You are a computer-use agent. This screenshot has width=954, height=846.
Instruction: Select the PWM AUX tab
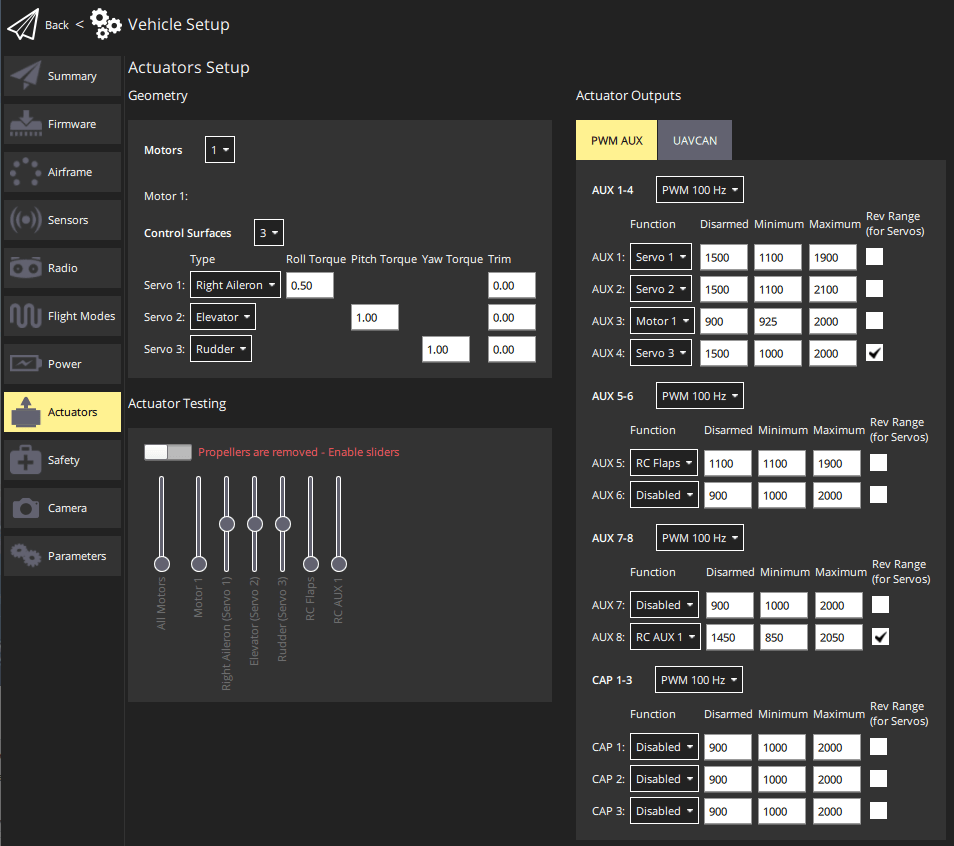coord(616,140)
